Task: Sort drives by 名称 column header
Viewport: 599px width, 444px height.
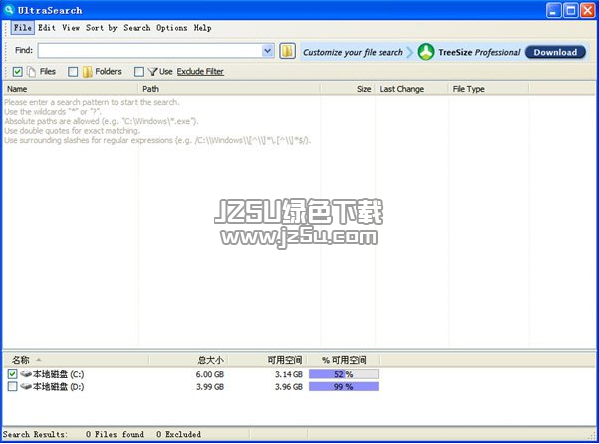Action: pos(76,360)
